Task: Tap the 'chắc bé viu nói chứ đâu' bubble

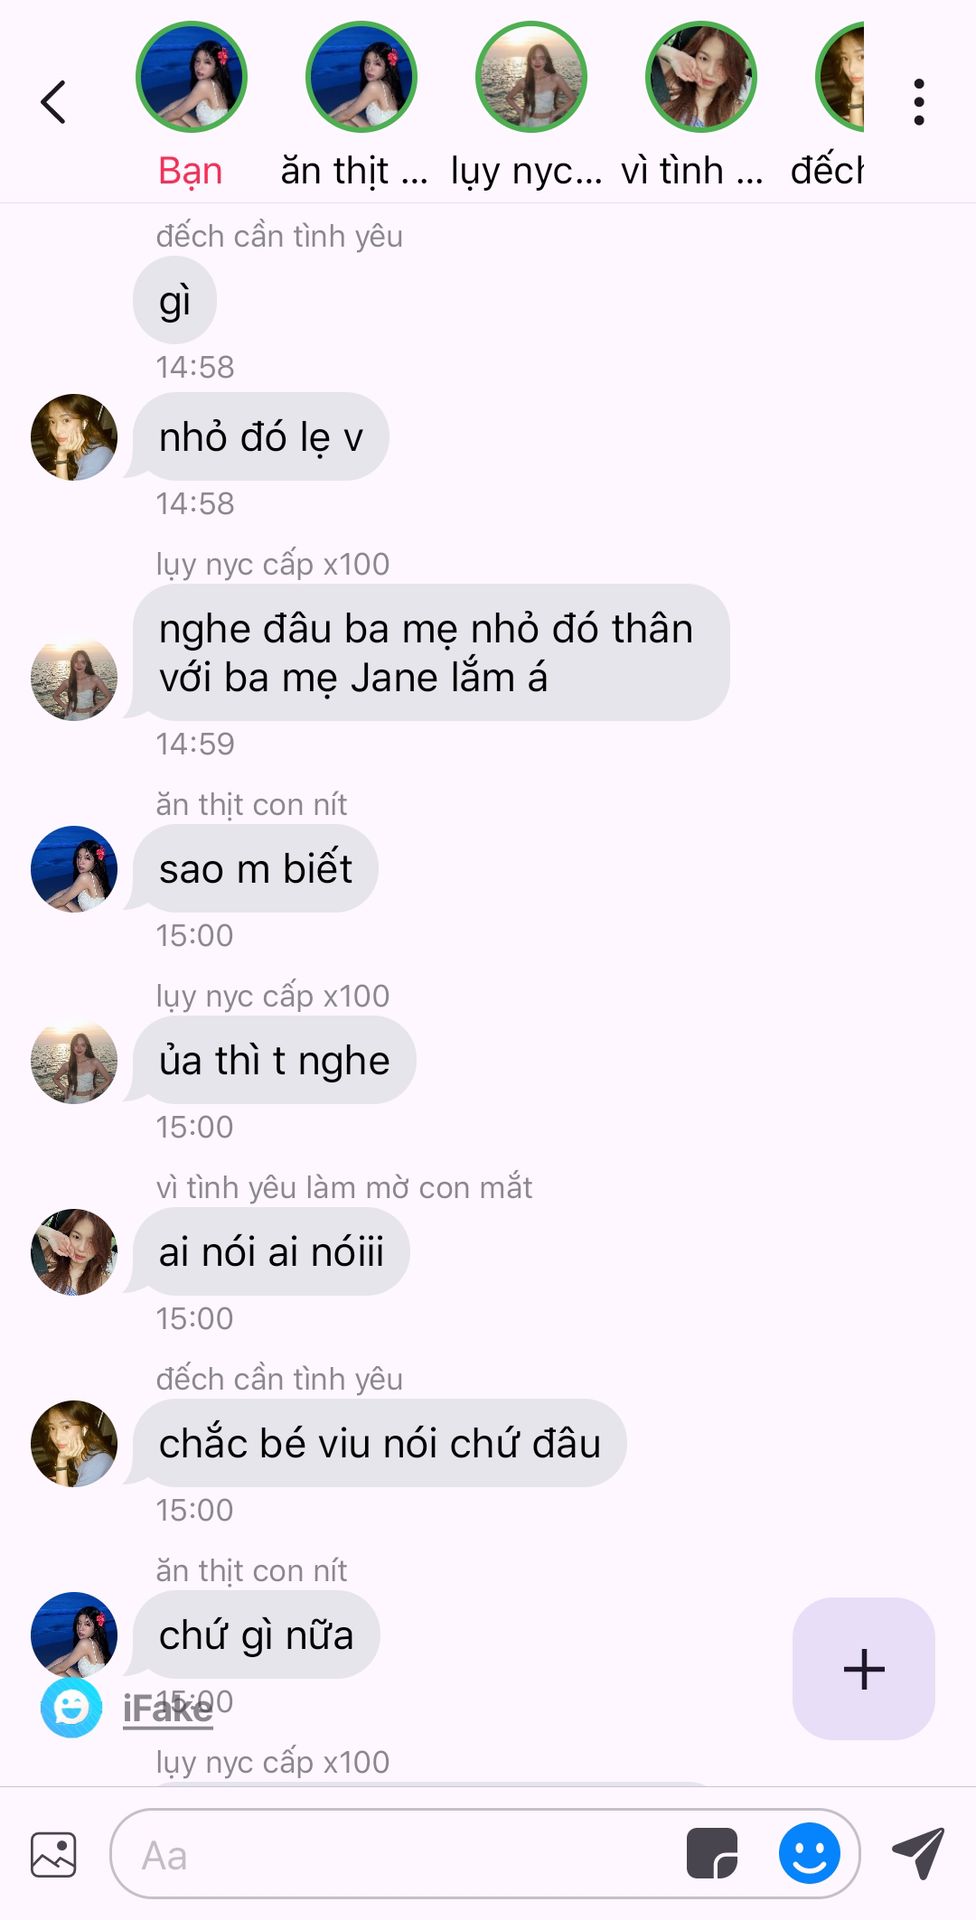Action: click(379, 1443)
